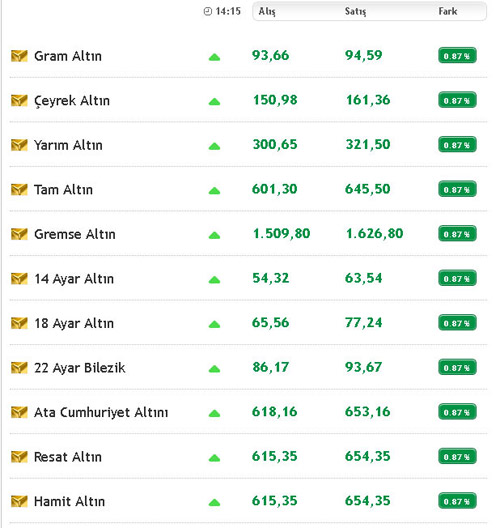Click the 0.87% badge for Gram Altın

pyautogui.click(x=457, y=56)
